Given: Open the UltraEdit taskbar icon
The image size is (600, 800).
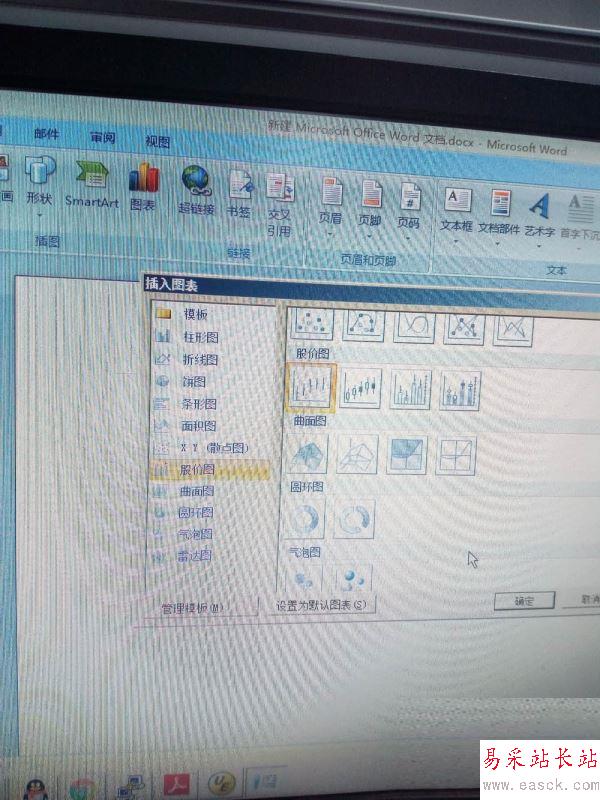Looking at the screenshot, I should 222,782.
